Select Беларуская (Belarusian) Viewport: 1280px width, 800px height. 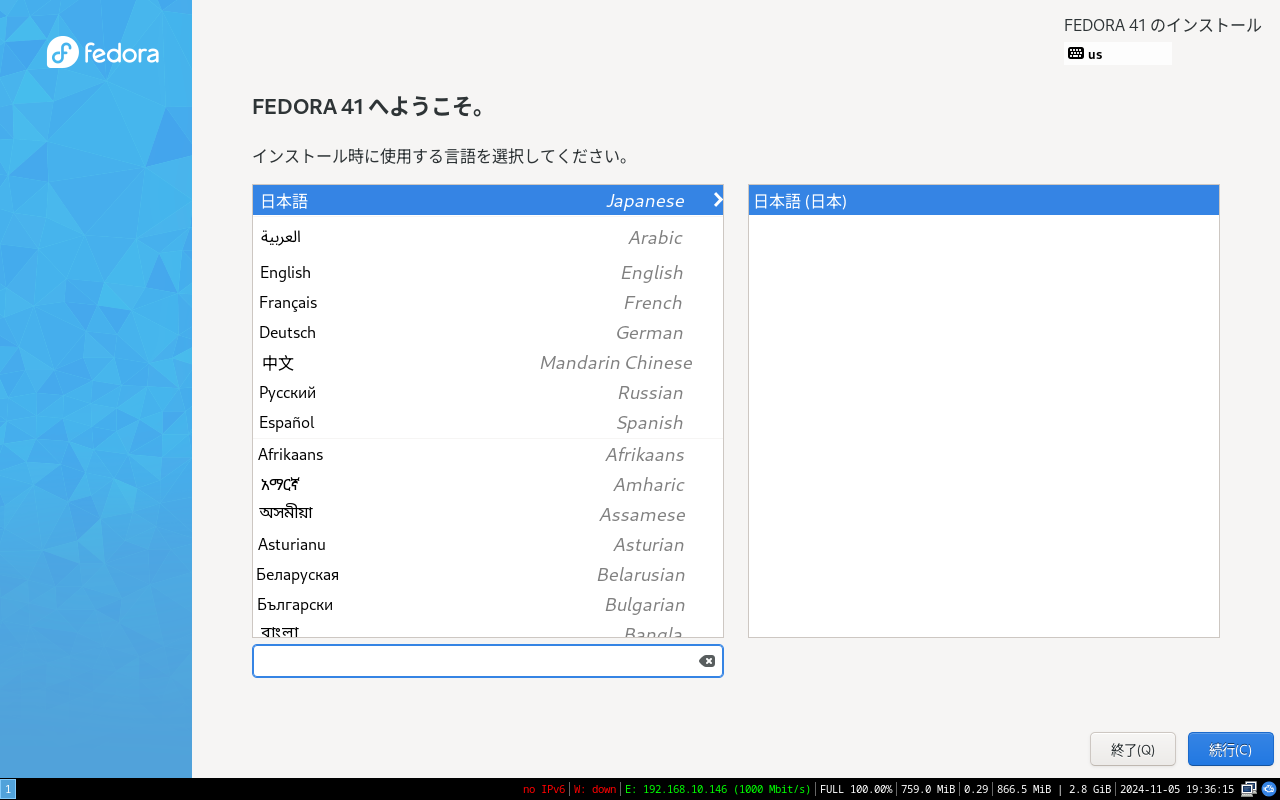click(x=488, y=574)
